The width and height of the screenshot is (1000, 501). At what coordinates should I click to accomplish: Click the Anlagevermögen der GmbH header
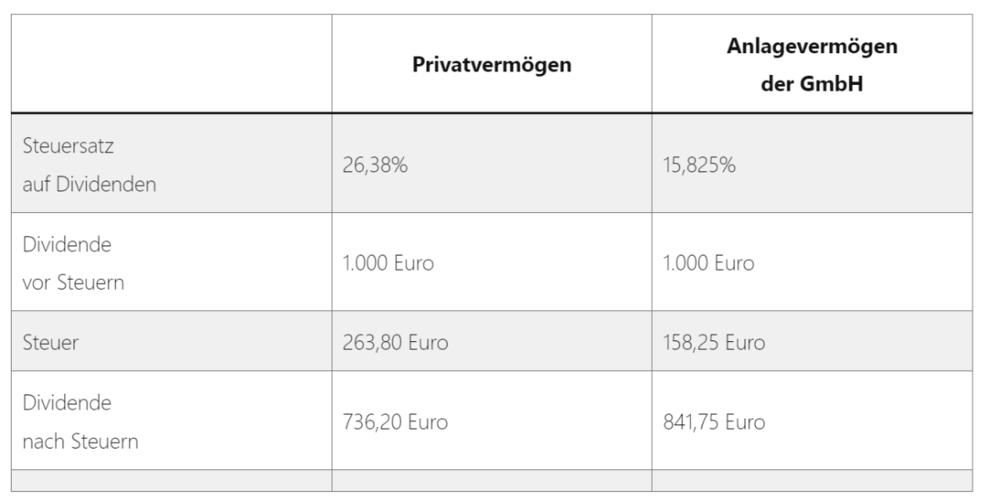(812, 64)
